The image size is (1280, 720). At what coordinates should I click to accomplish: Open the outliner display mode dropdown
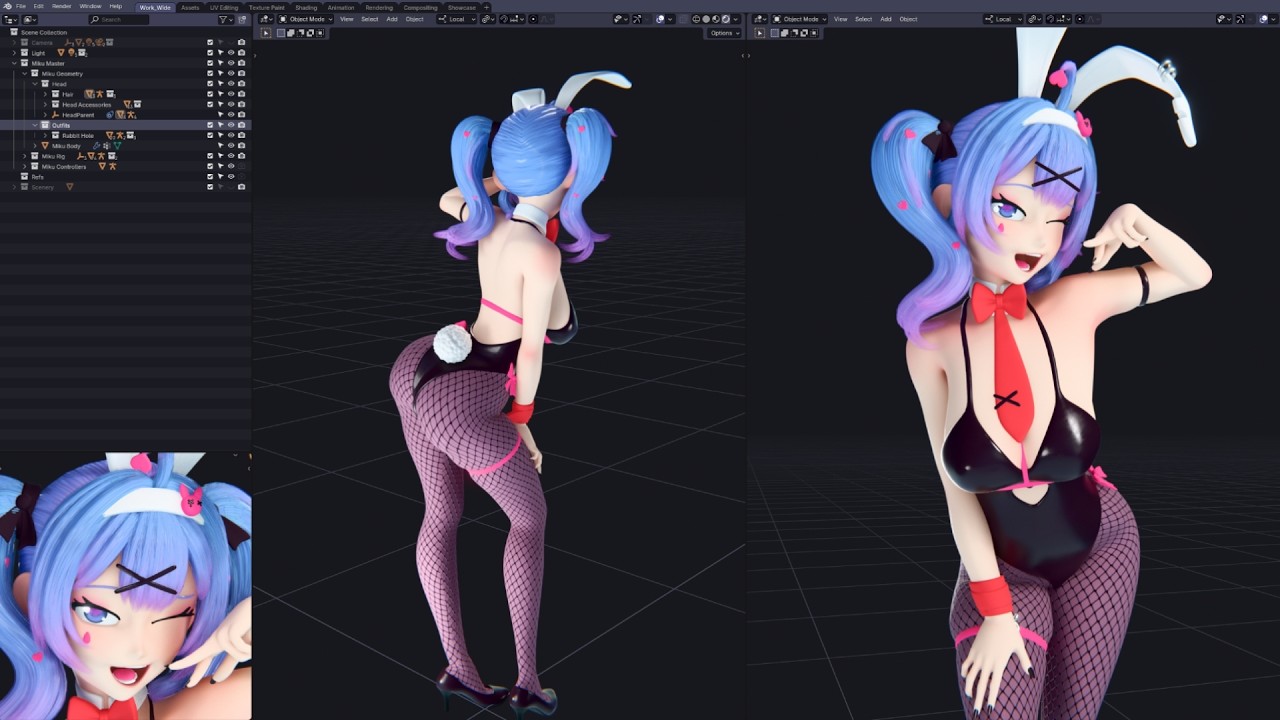[x=30, y=19]
